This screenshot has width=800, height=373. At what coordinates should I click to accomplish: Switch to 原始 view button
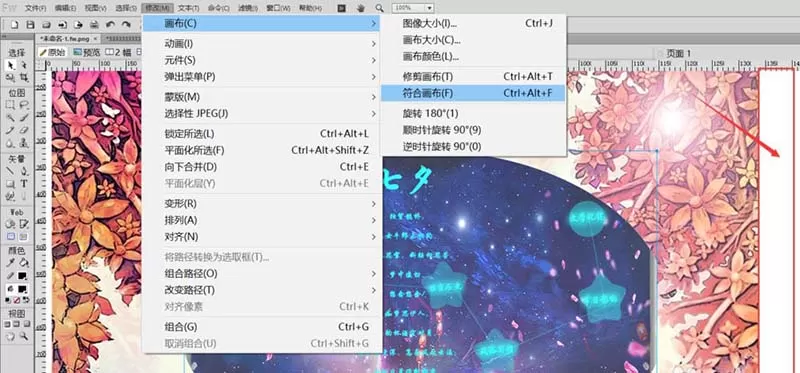coord(53,52)
